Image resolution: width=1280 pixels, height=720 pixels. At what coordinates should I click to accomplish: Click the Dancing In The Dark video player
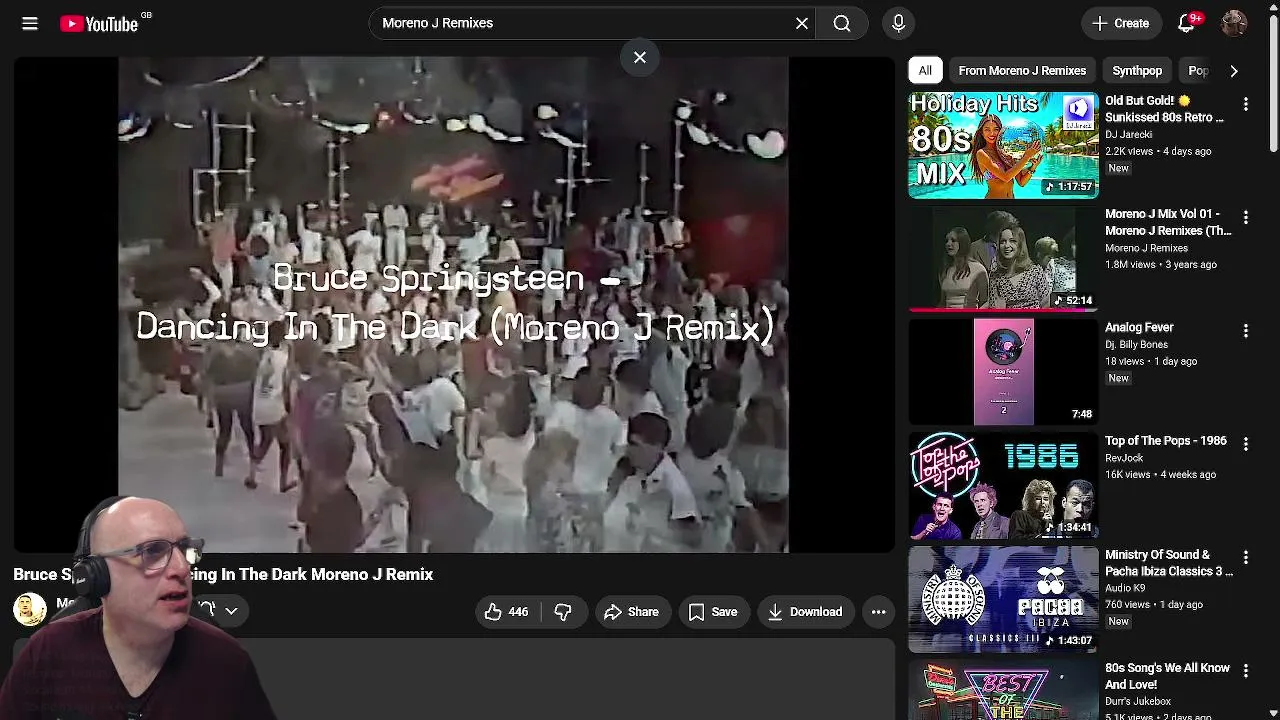coord(453,304)
